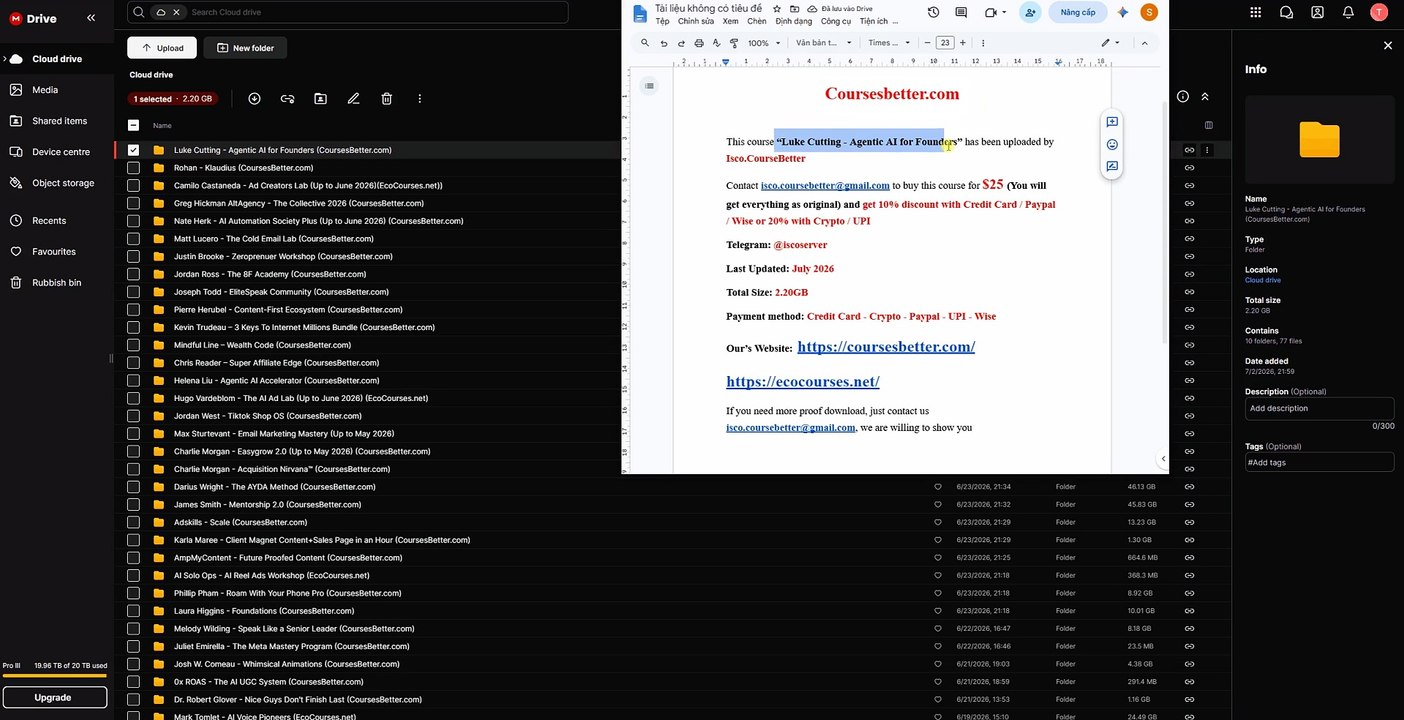Open version history in Google Docs
1404x720 pixels.
point(933,12)
